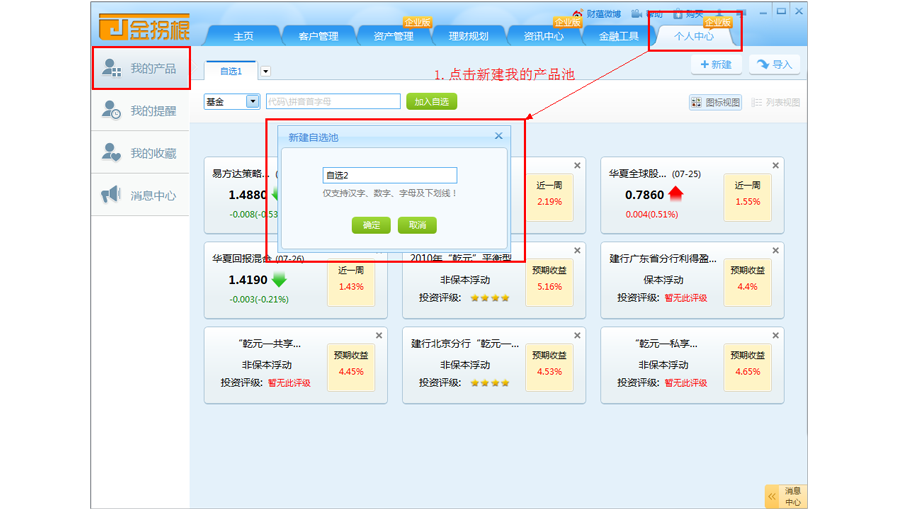Click the 我的产品 sidebar icon
900x510 pixels.
(112, 69)
